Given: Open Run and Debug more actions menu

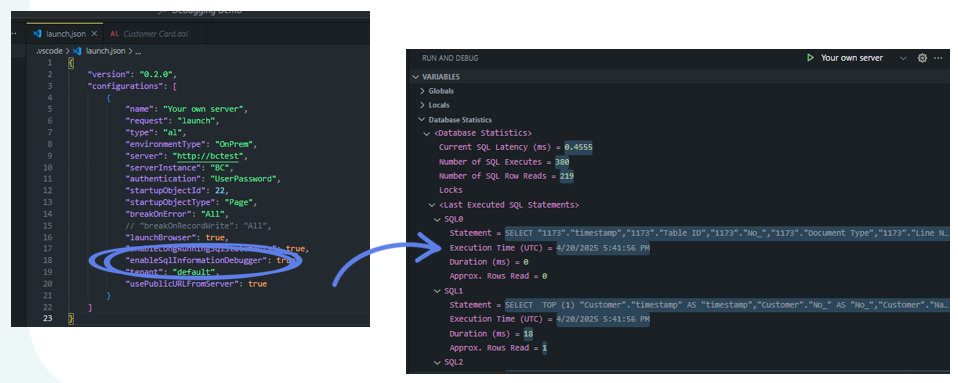Looking at the screenshot, I should tap(938, 58).
